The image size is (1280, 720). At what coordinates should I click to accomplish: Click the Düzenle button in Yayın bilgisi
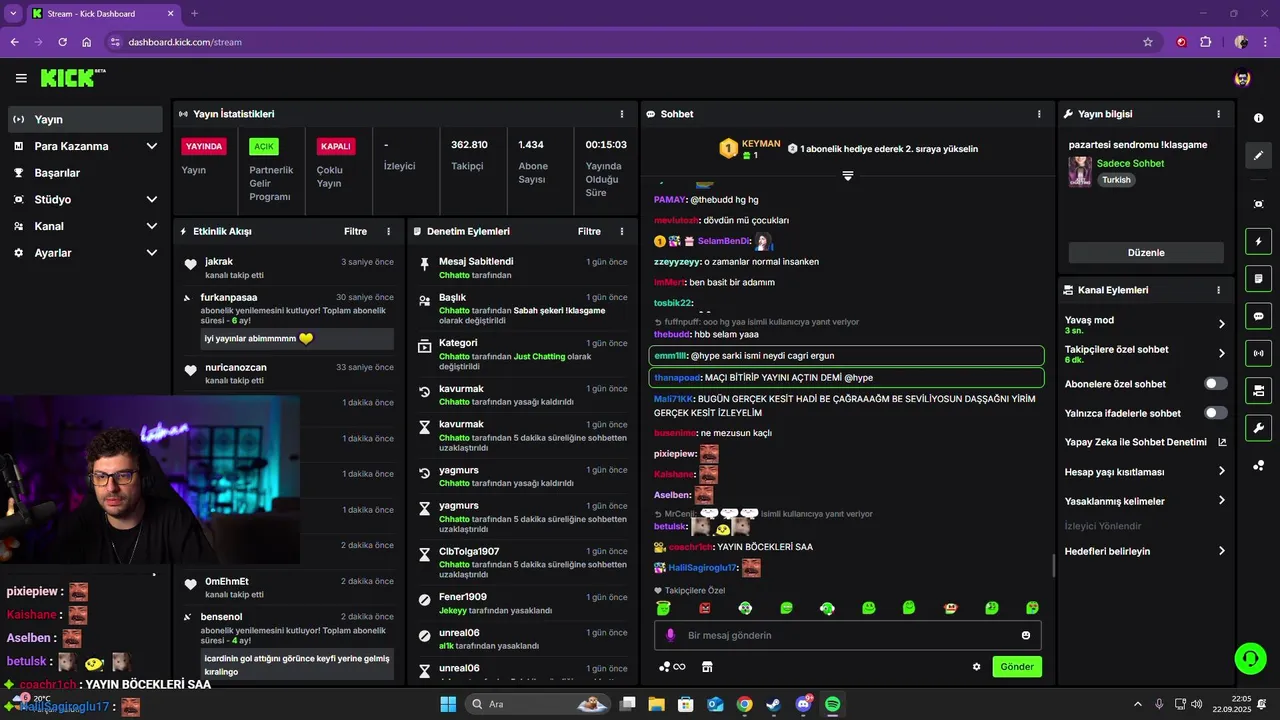click(x=1146, y=253)
